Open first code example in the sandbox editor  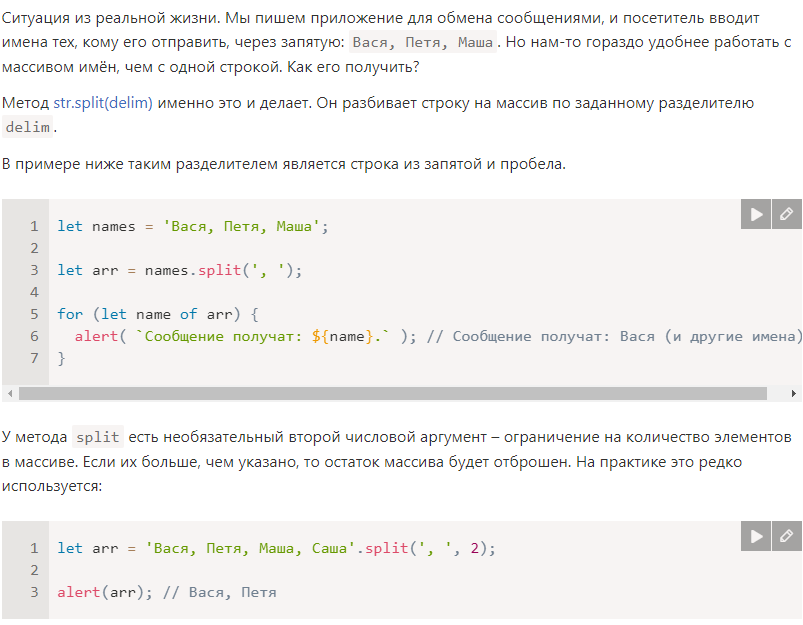click(787, 214)
